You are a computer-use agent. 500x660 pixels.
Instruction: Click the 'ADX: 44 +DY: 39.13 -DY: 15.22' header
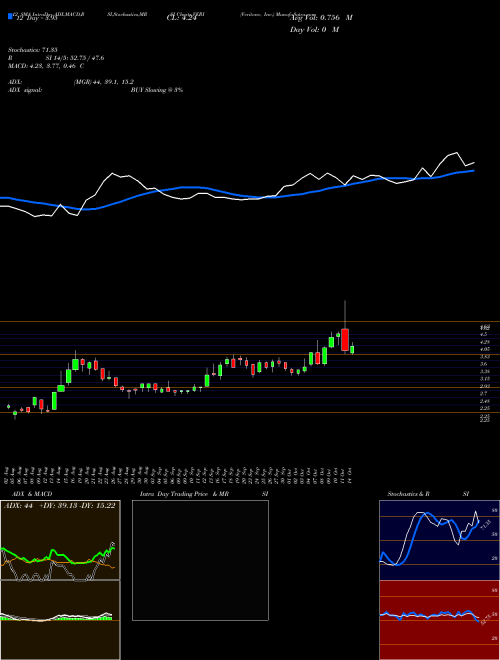click(x=59, y=506)
